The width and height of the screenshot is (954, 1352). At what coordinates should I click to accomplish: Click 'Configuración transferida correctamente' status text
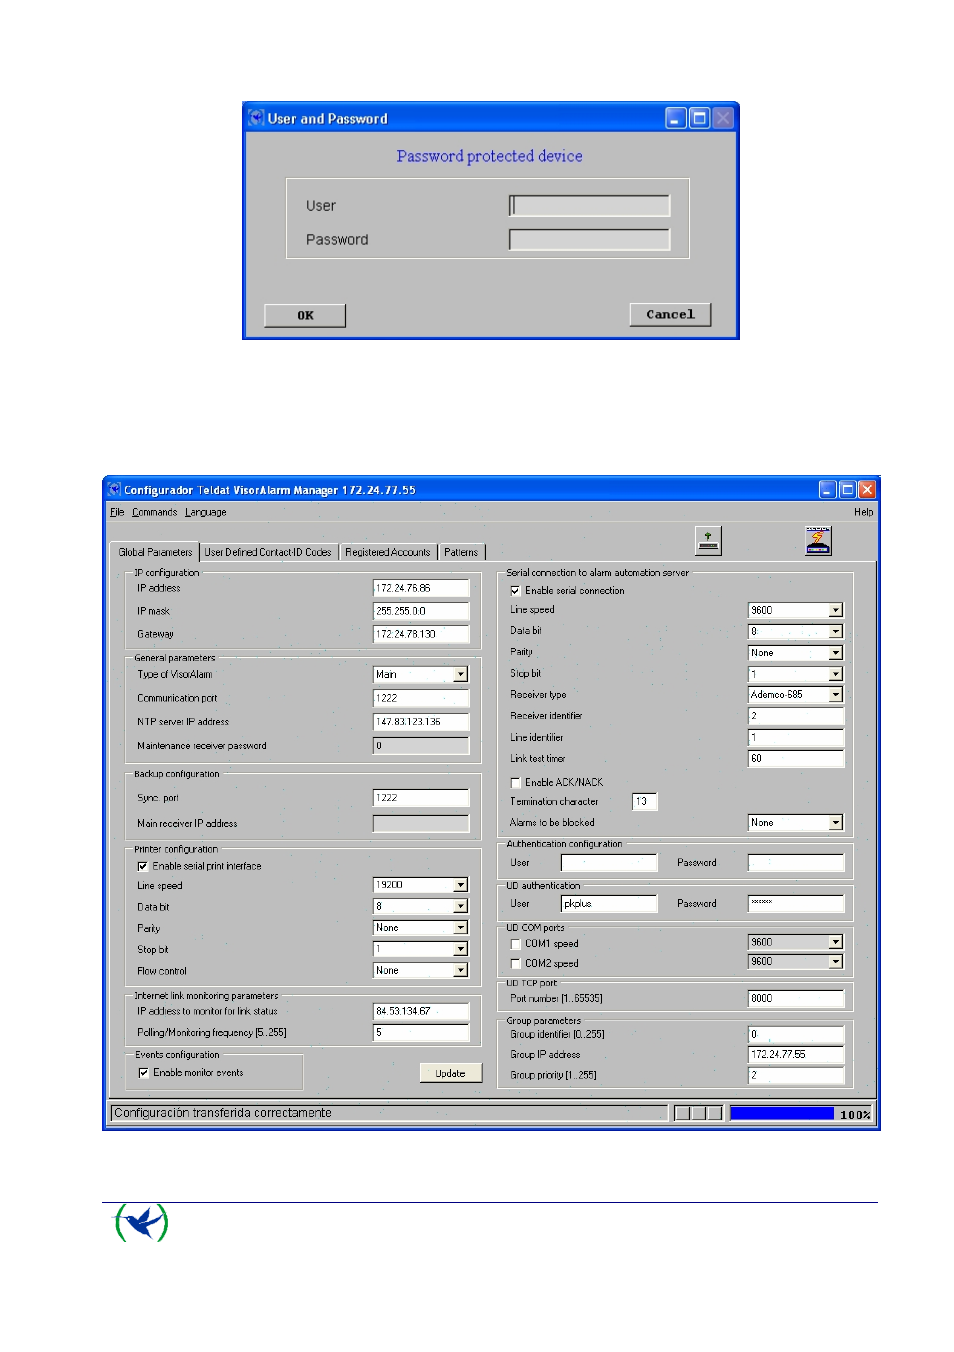point(222,1113)
